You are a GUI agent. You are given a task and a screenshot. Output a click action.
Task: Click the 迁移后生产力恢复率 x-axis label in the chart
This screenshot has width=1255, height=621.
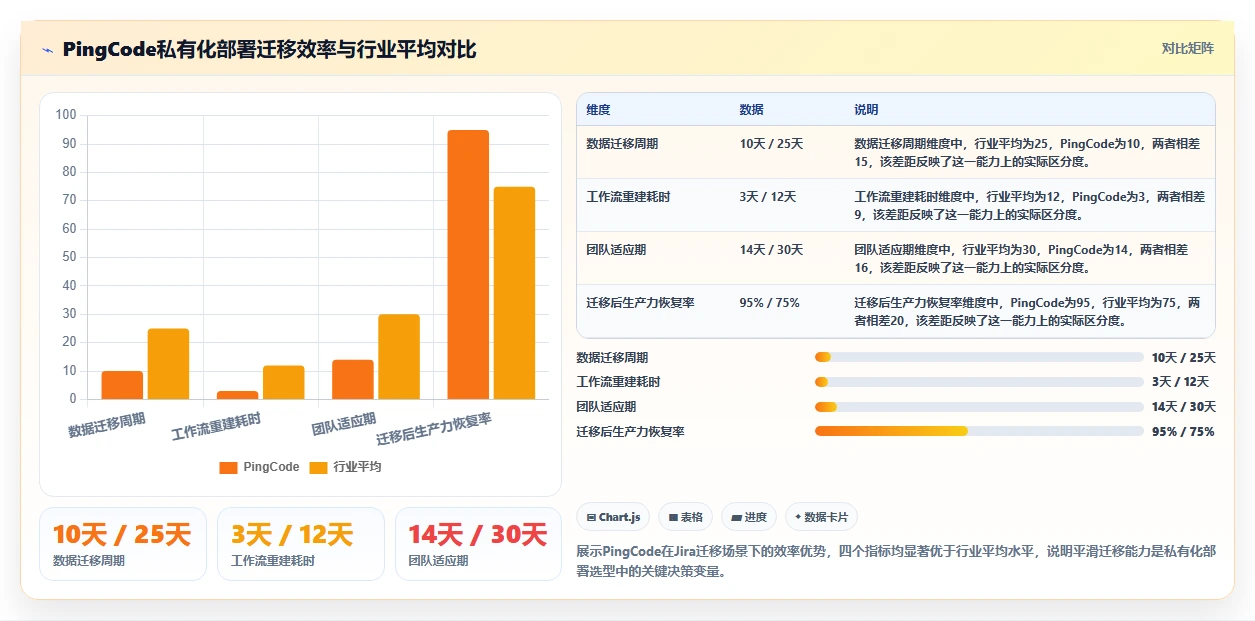coord(434,429)
